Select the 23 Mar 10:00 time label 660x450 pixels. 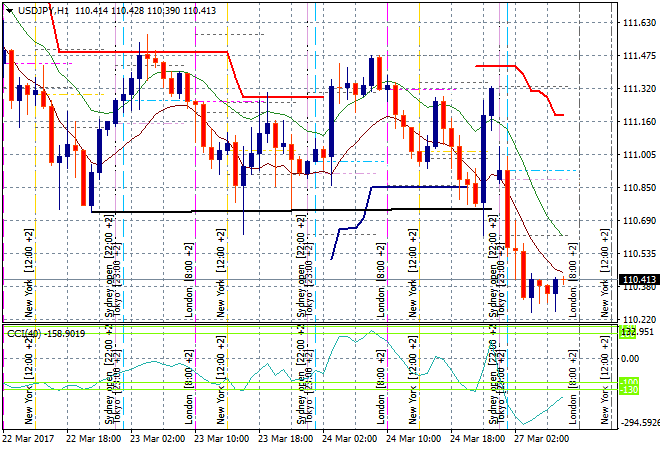222,438
